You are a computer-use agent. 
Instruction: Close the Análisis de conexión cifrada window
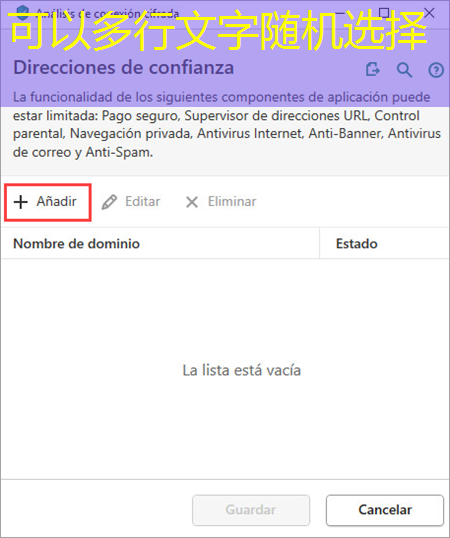[x=429, y=13]
